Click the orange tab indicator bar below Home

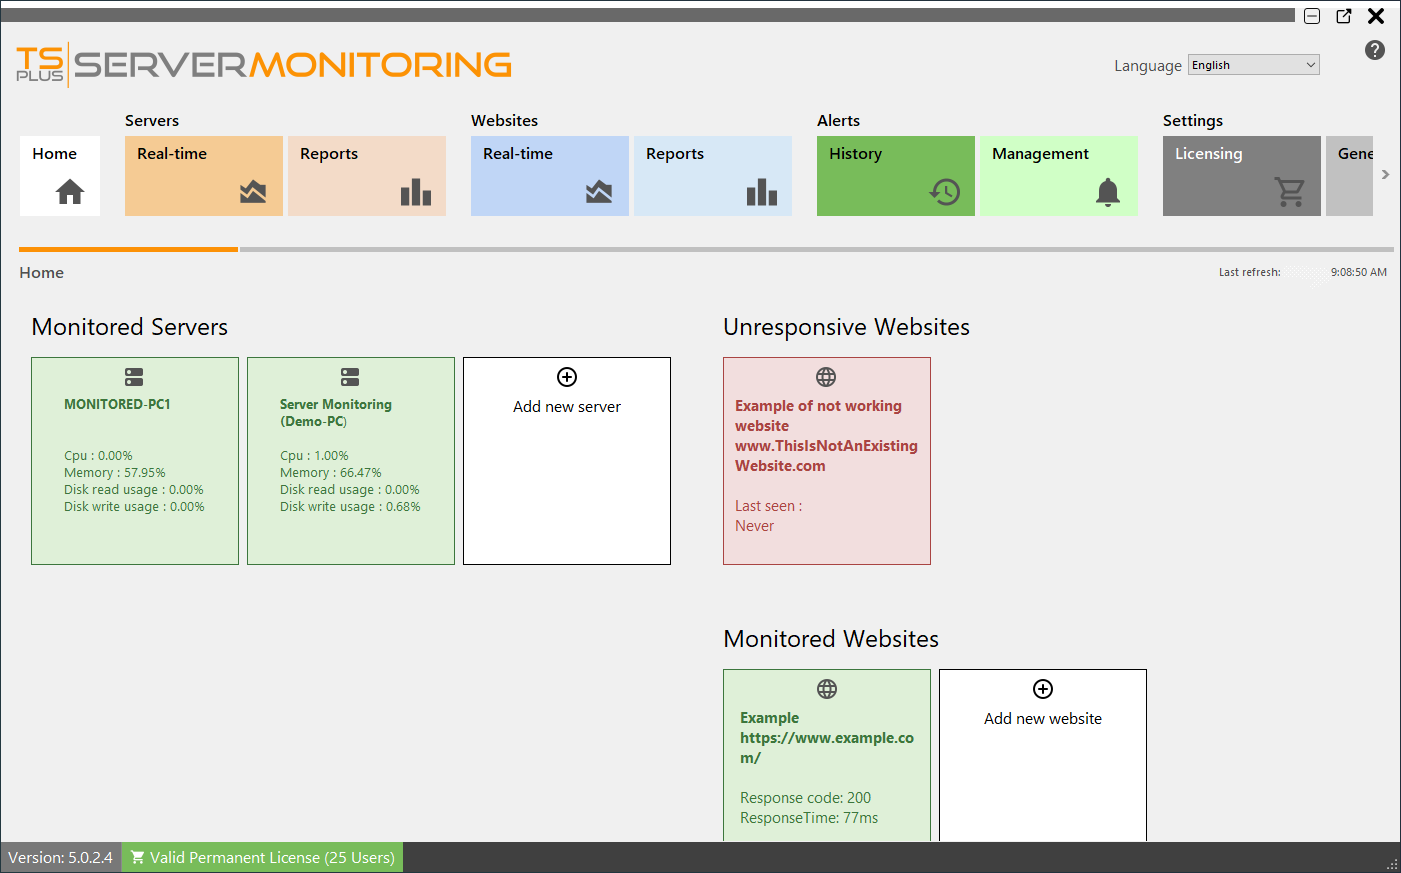(x=128, y=249)
